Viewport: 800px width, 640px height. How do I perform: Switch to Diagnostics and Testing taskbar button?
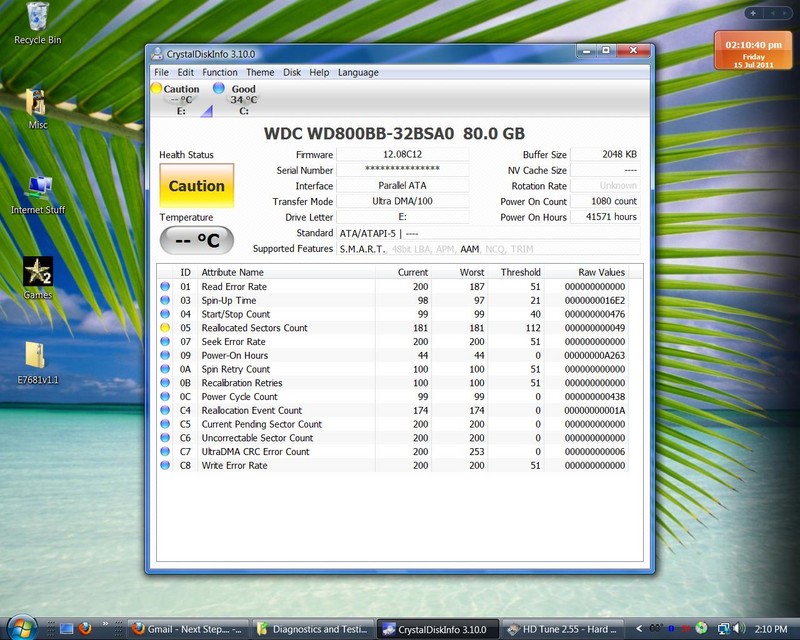click(313, 629)
